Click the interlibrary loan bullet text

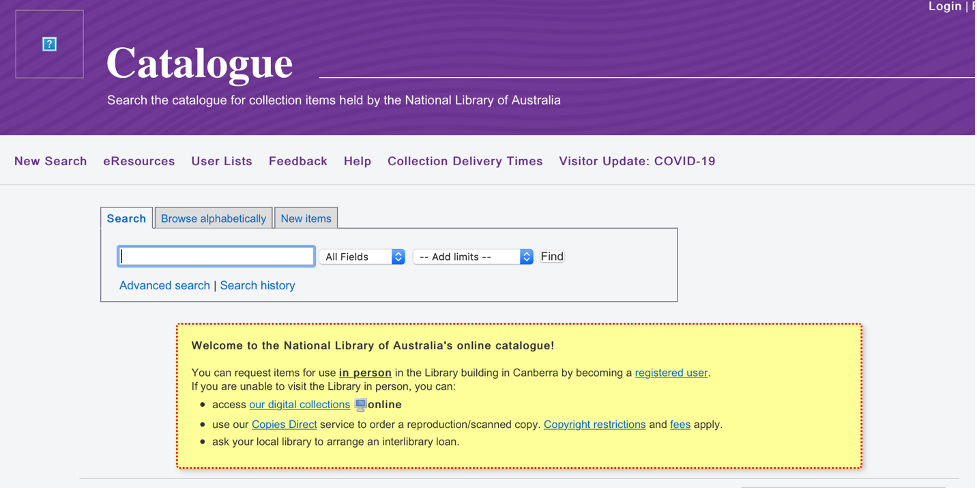[x=336, y=442]
